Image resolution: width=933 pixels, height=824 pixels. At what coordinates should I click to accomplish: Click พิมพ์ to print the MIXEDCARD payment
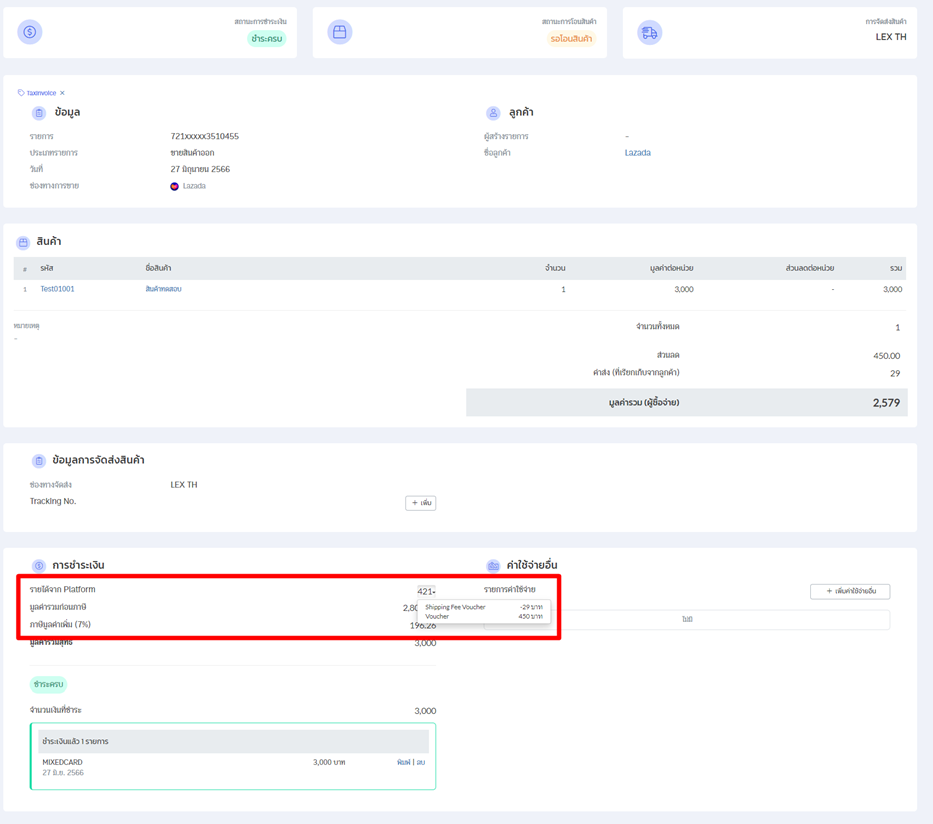[x=404, y=761]
